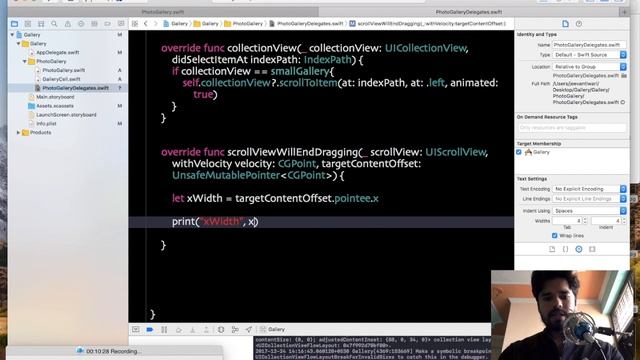Open the Code Snippet library braces icon
640x360 pixels.
(x=565, y=249)
